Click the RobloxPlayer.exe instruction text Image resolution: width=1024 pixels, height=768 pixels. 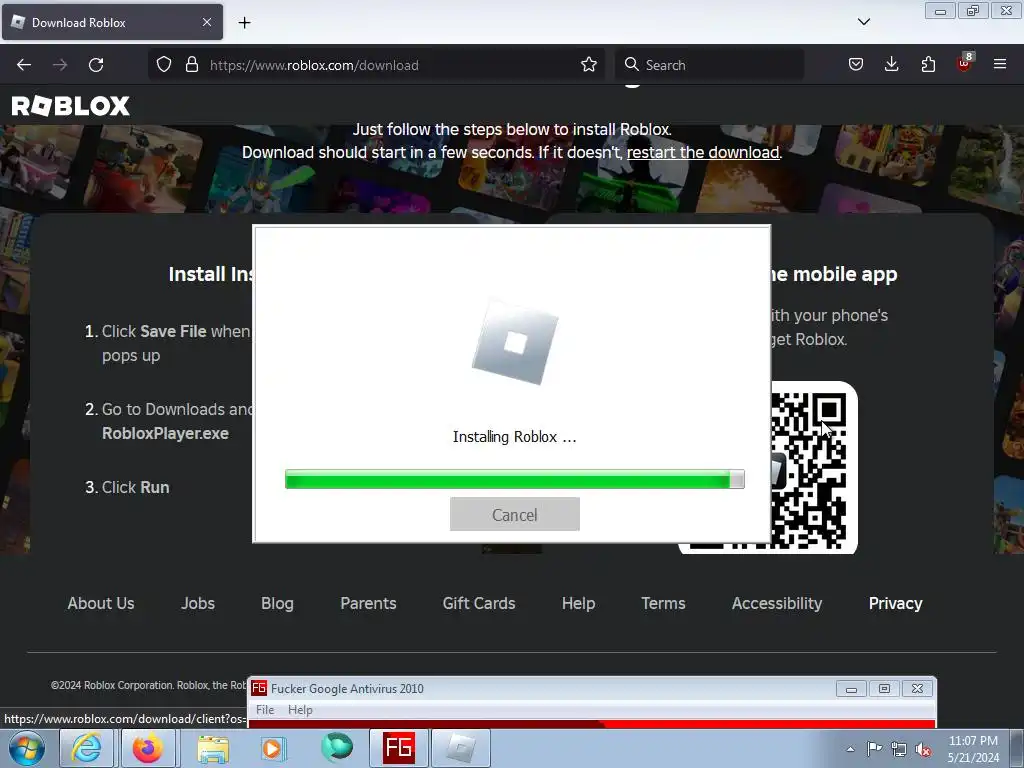tap(165, 434)
